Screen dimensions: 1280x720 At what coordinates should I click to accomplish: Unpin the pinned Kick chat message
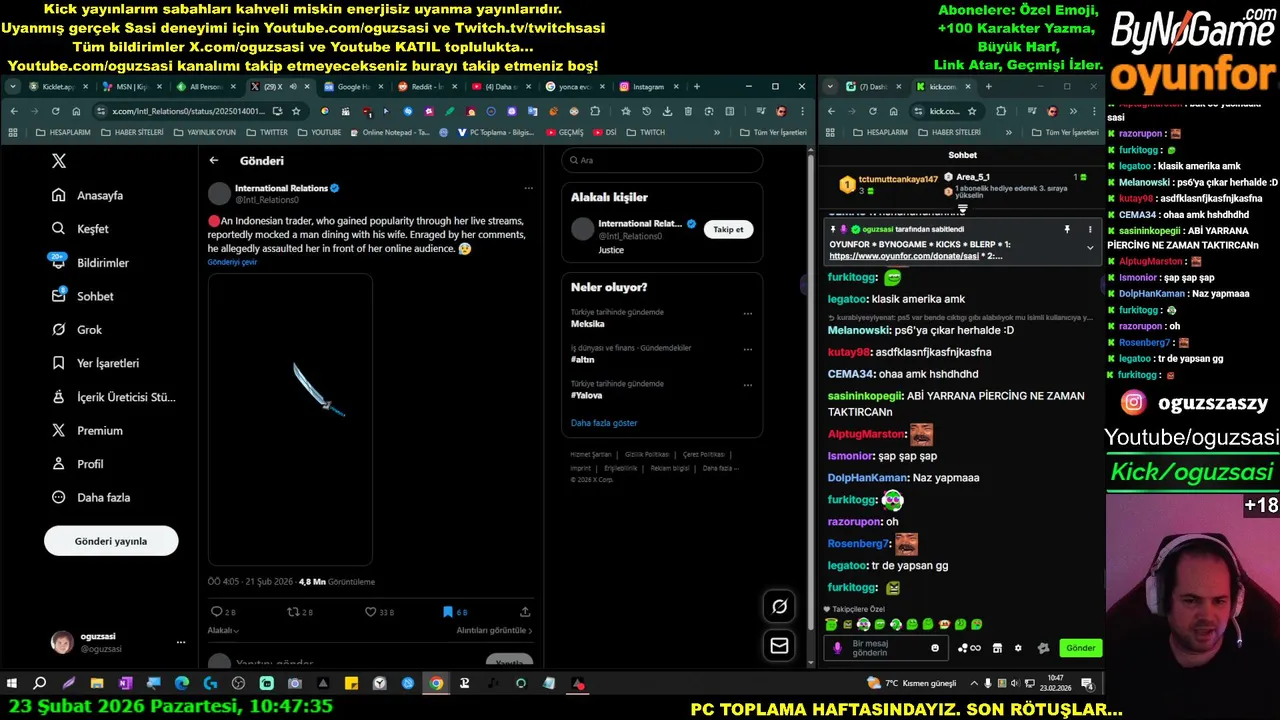(1067, 230)
